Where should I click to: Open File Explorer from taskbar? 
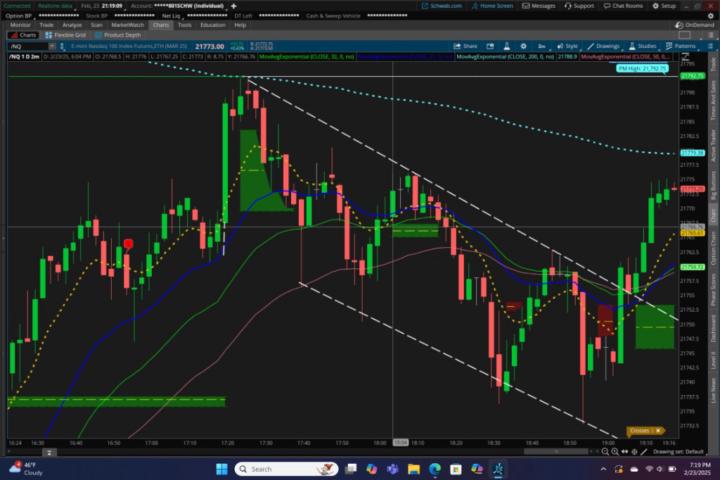point(414,469)
